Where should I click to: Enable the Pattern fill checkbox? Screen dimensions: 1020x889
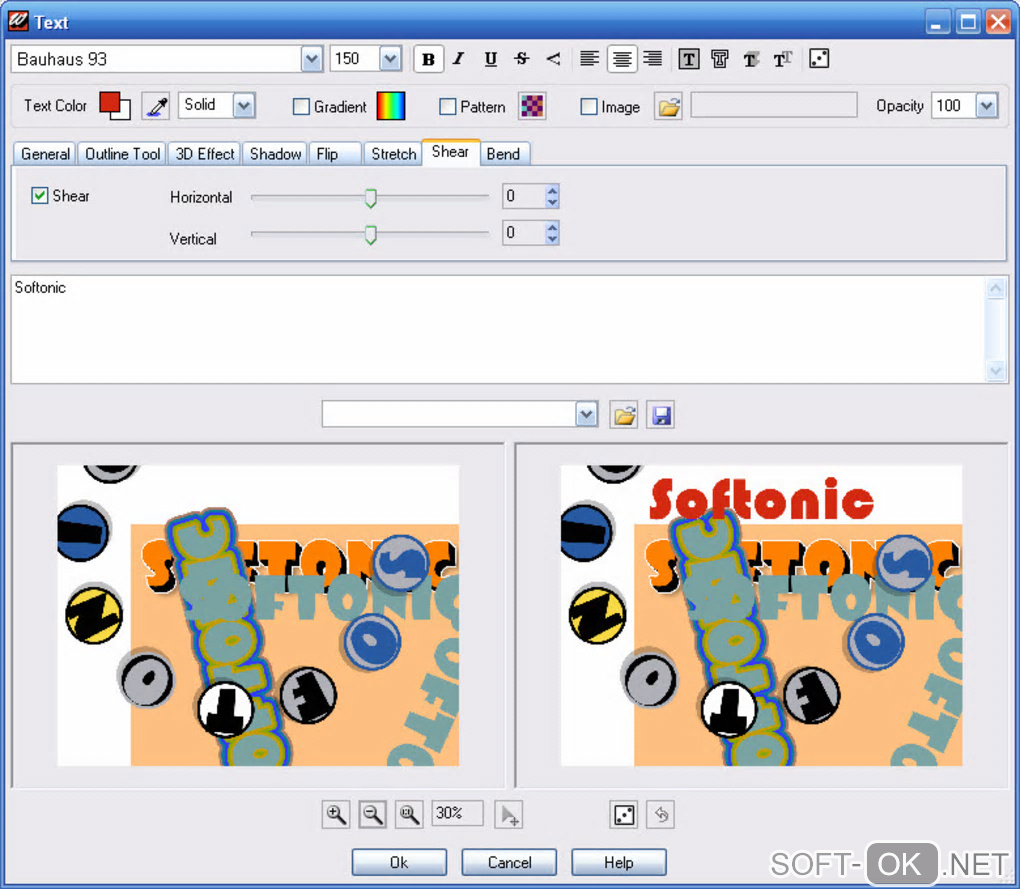[x=448, y=107]
